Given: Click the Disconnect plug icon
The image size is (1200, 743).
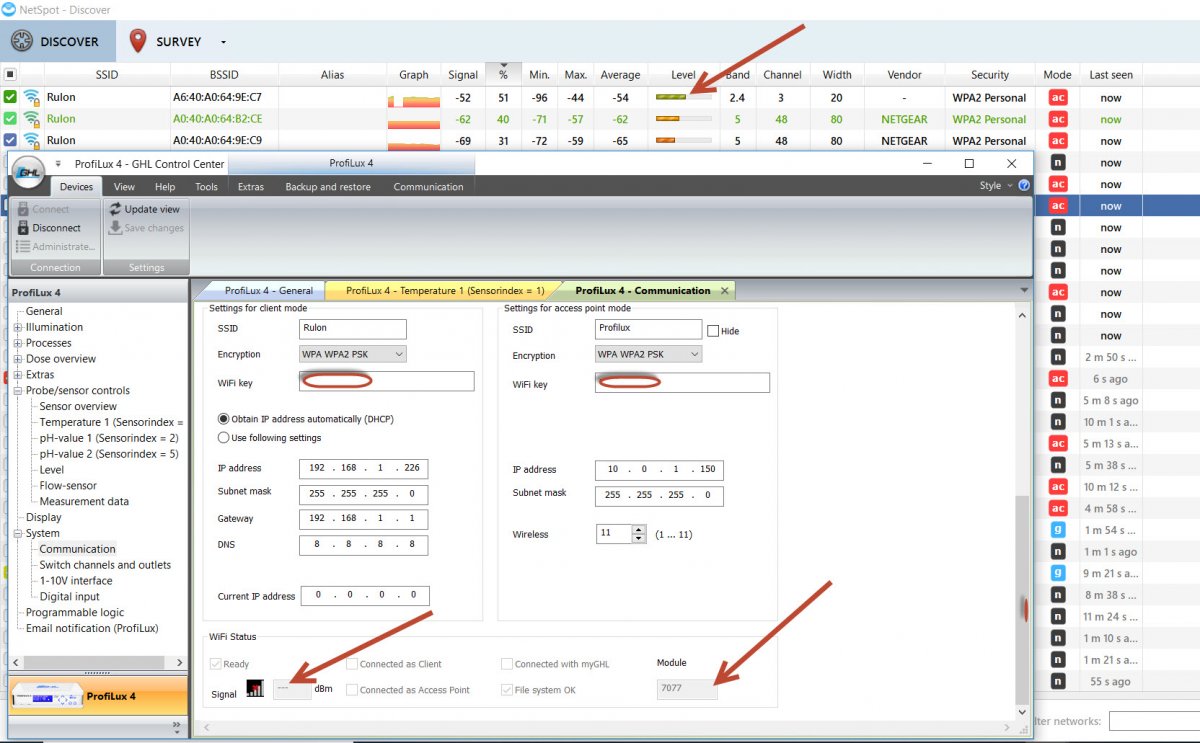Looking at the screenshot, I should 23,228.
